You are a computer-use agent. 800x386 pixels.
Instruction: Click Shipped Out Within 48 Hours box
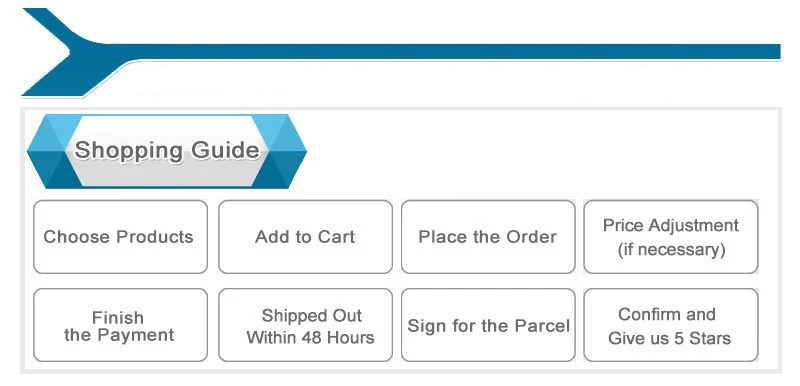point(305,325)
